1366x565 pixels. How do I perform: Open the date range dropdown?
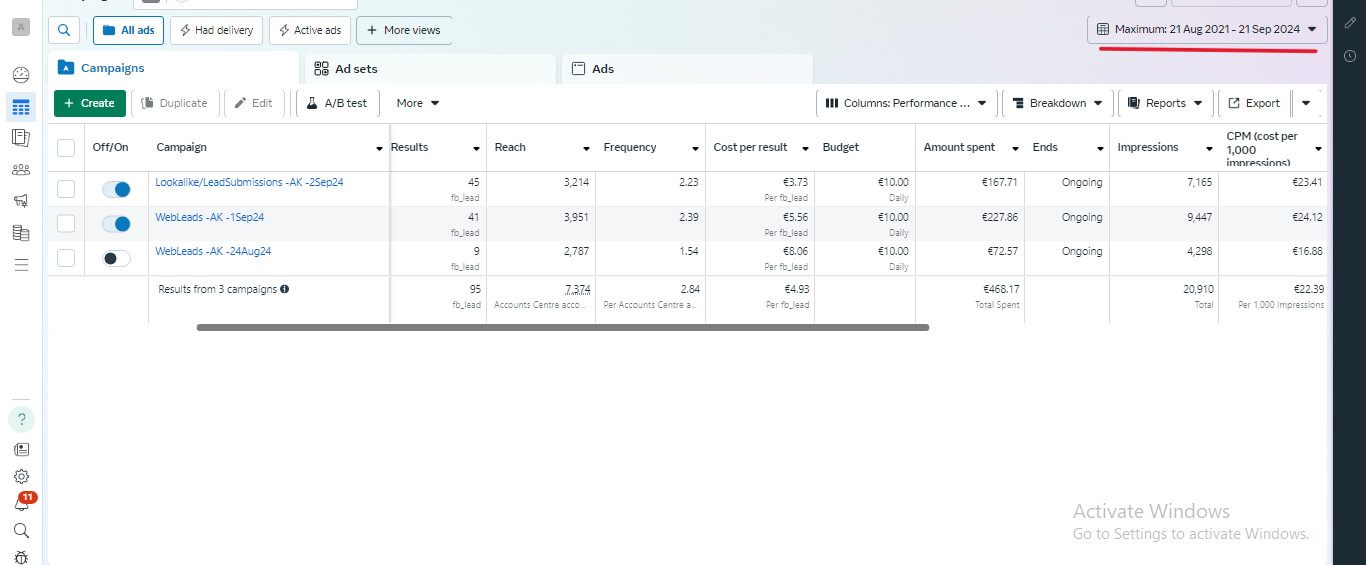click(x=1207, y=30)
